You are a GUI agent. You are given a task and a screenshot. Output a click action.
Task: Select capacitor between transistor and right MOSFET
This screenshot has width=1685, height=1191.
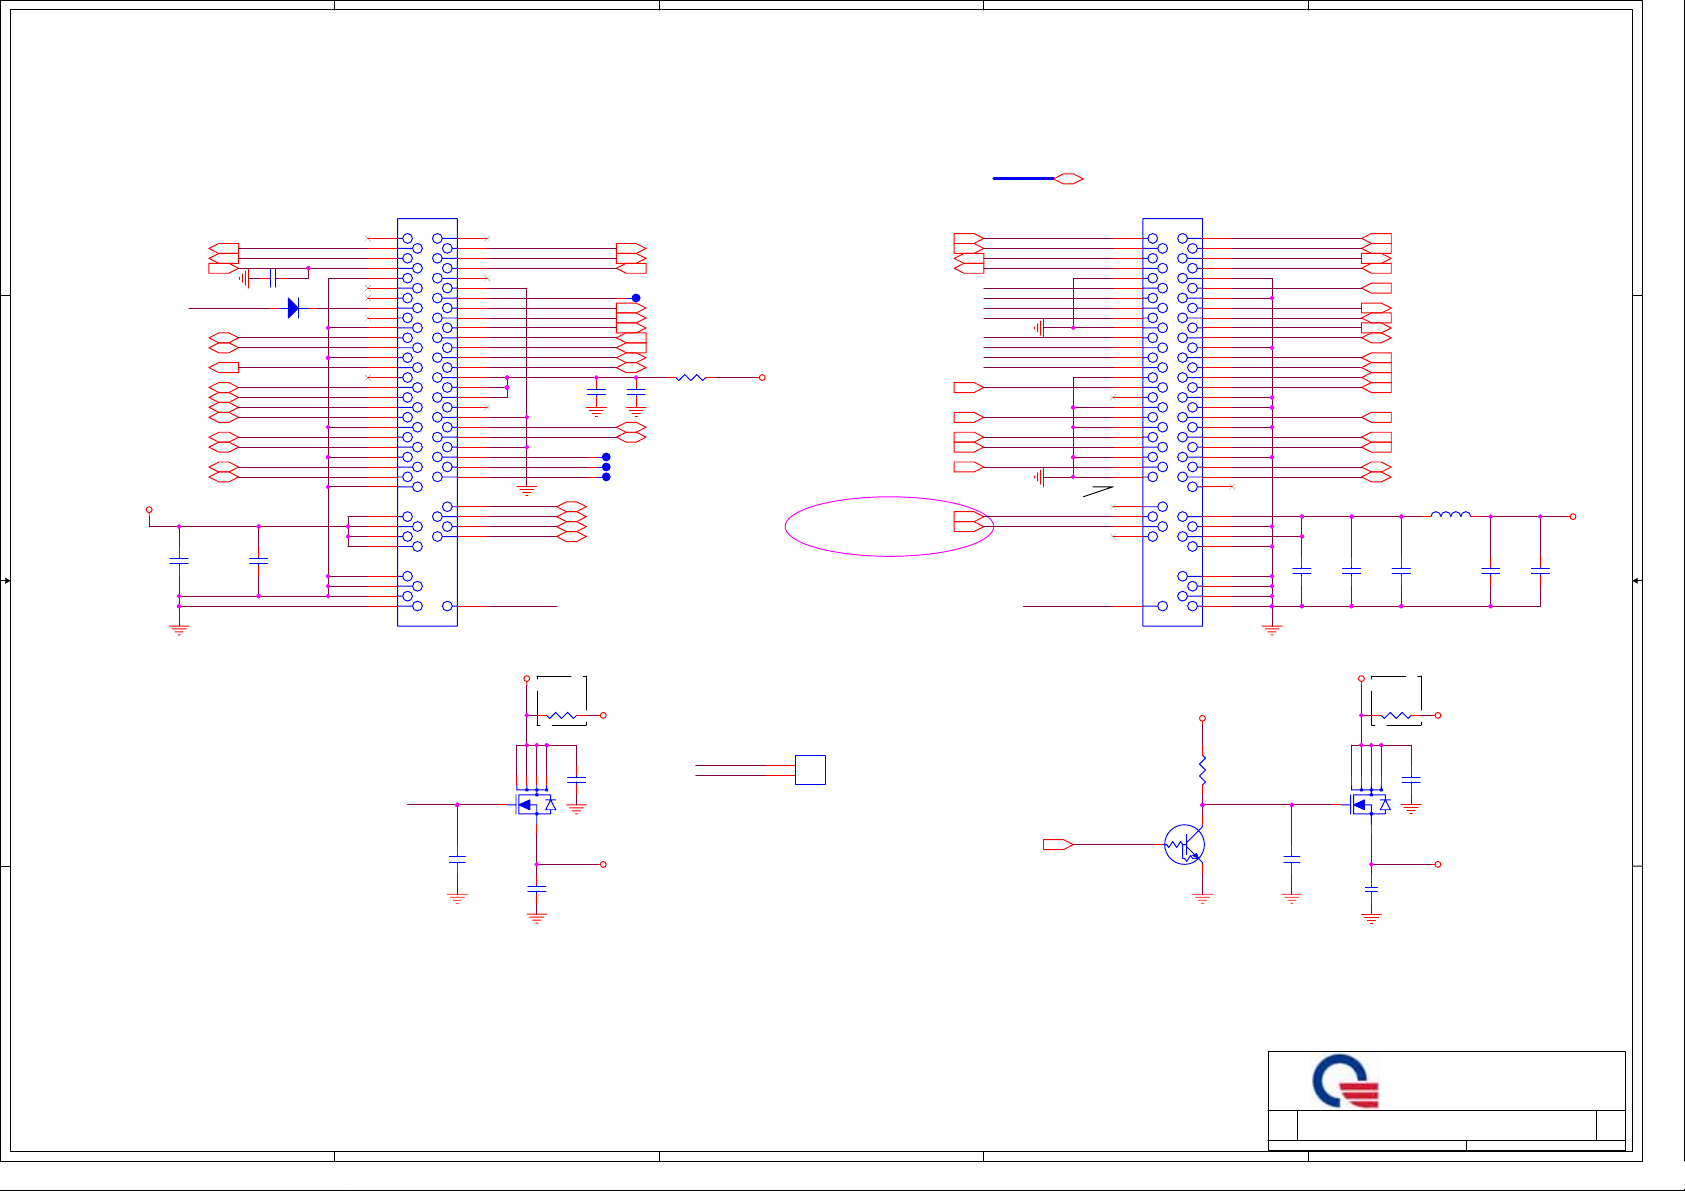(x=1291, y=858)
